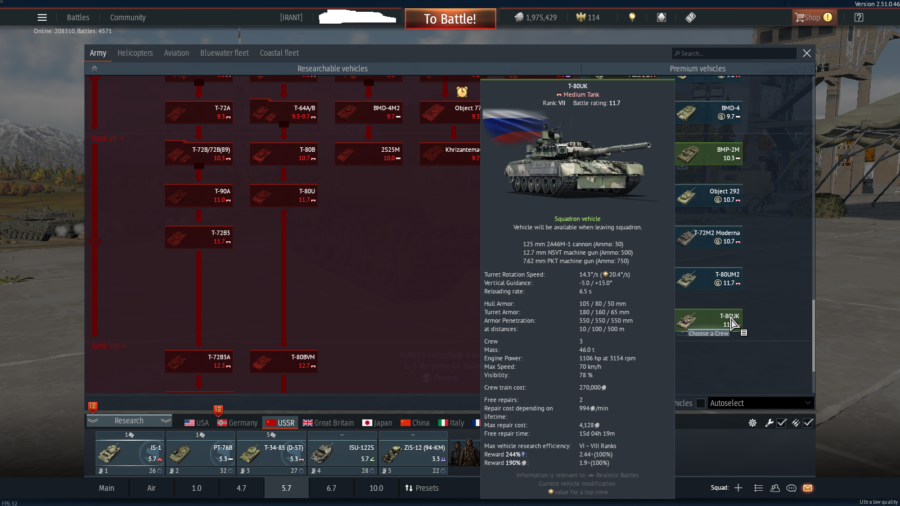Viewport: 900px width, 506px height.
Task: Toggle the checkbox left of Autoselect
Action: (700, 403)
